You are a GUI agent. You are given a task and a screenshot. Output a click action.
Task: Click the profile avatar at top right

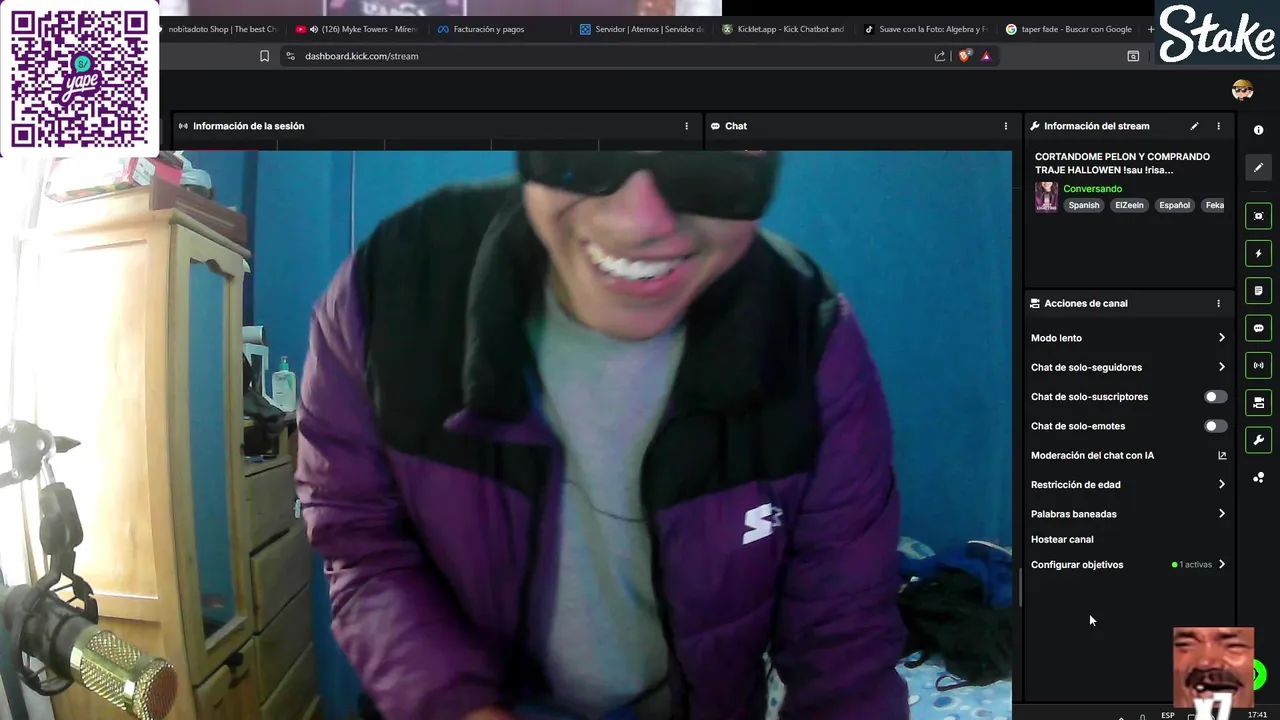click(x=1243, y=90)
